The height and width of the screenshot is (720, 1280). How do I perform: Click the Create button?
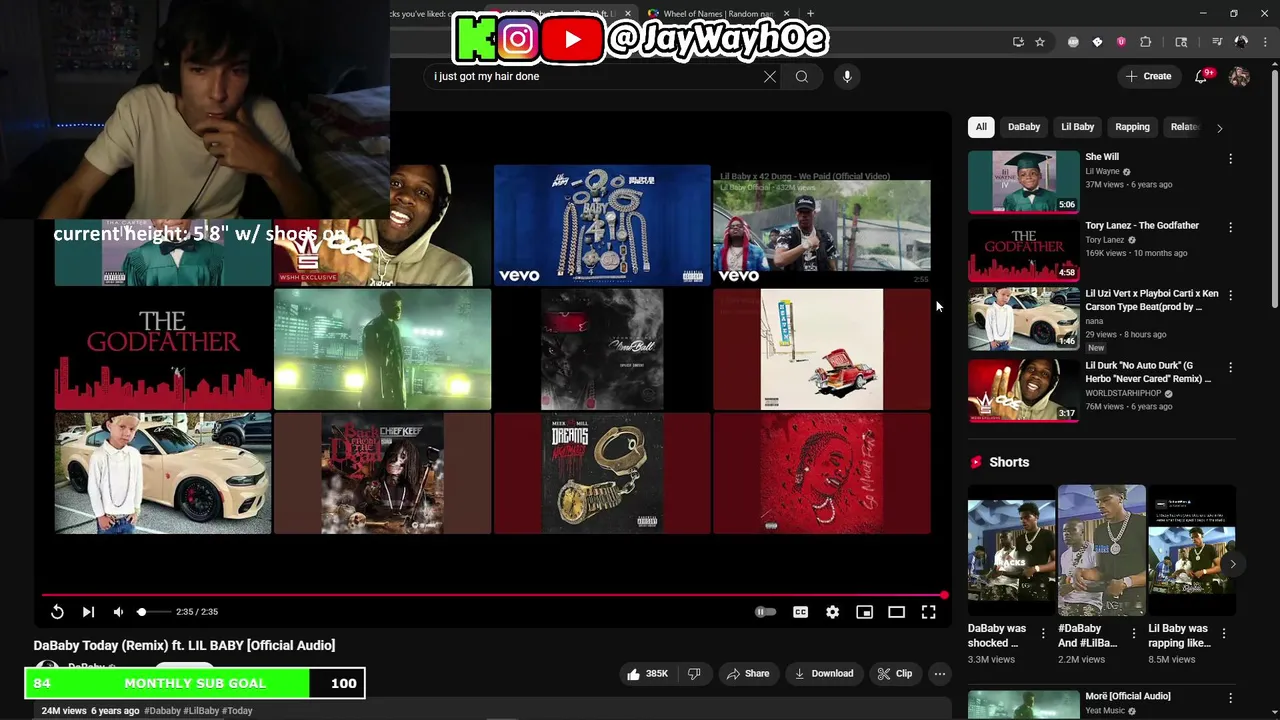1148,76
